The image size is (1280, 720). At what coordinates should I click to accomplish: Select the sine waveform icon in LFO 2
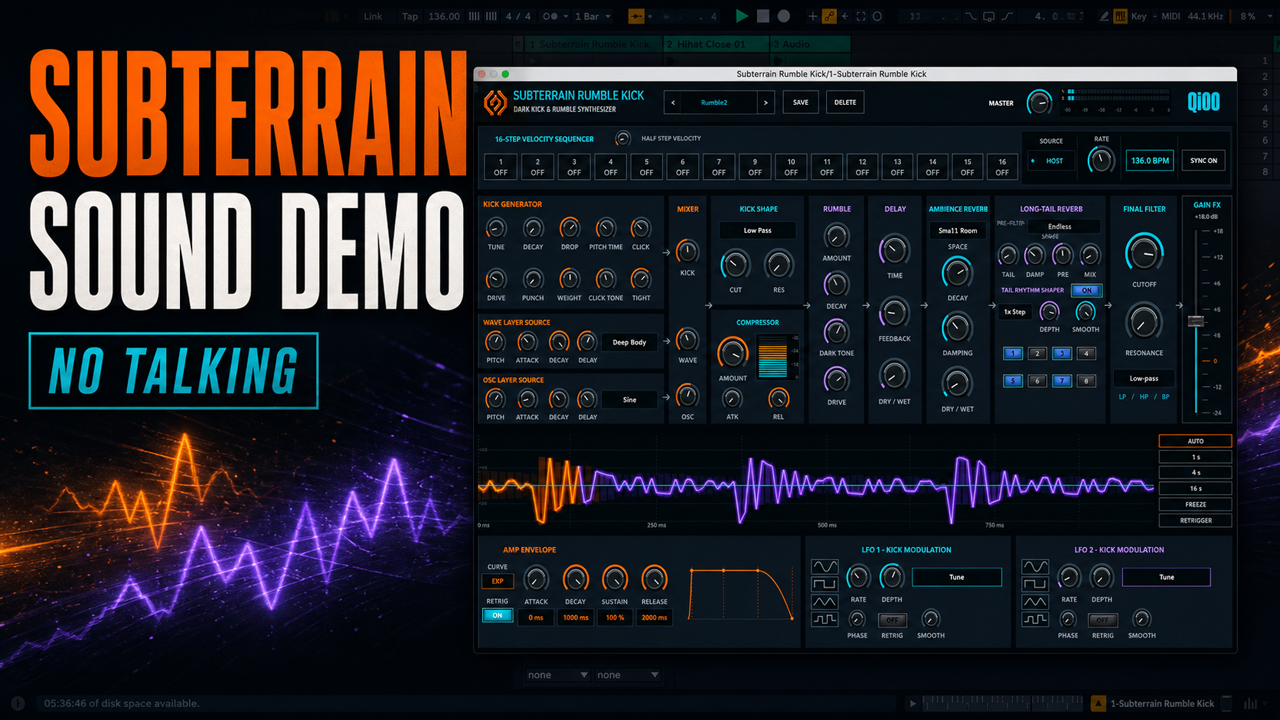tap(1035, 567)
